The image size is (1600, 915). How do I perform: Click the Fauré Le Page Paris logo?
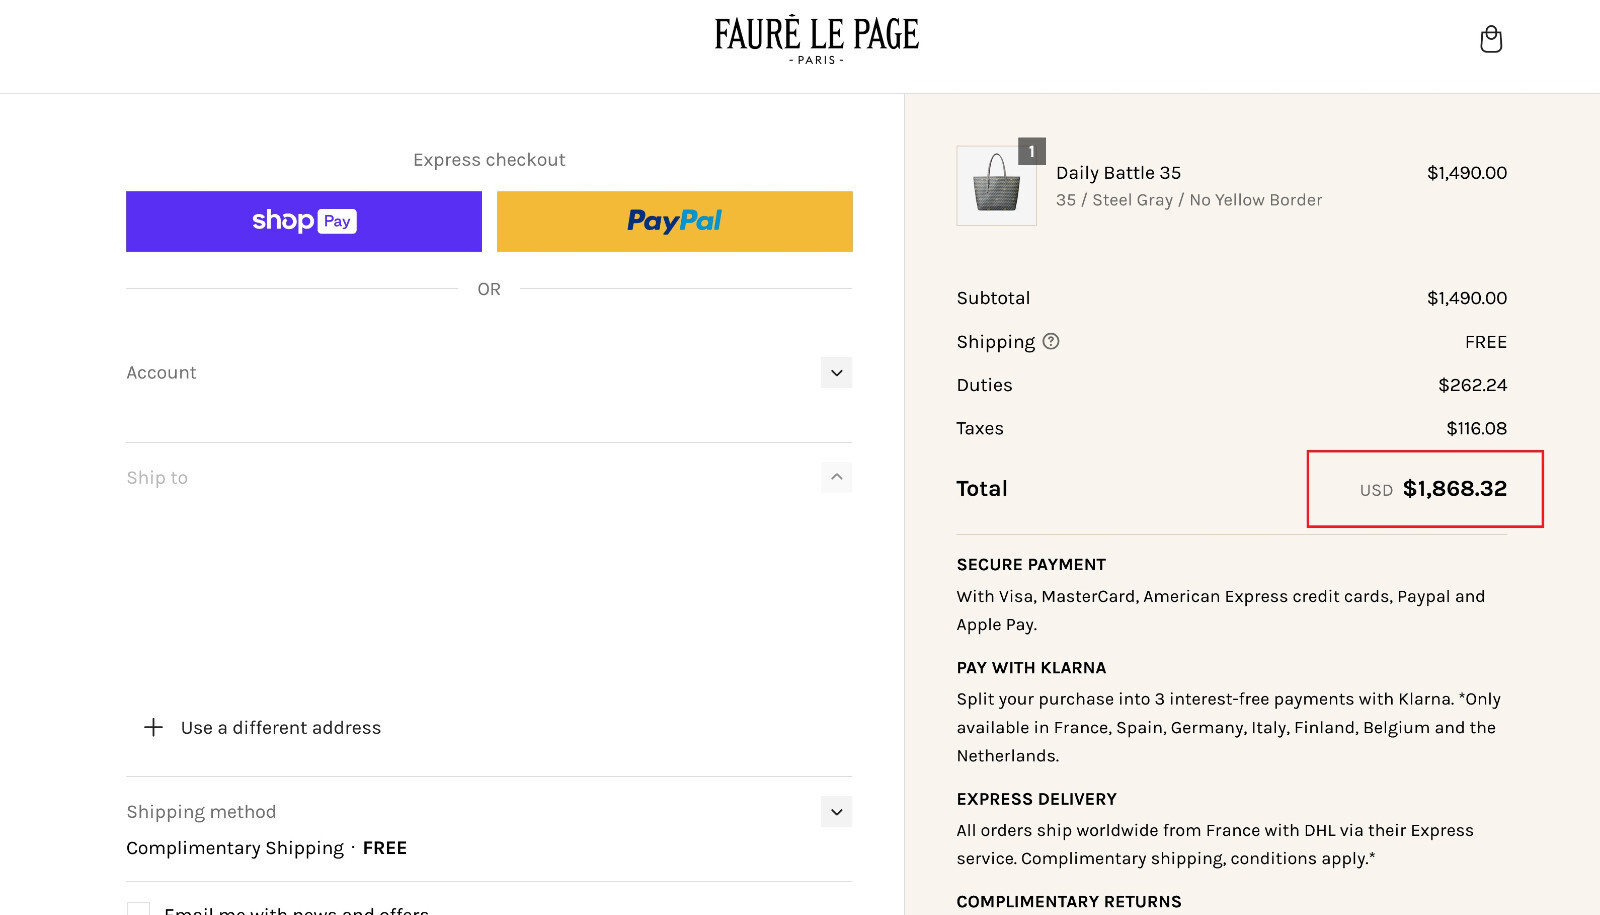pyautogui.click(x=816, y=40)
